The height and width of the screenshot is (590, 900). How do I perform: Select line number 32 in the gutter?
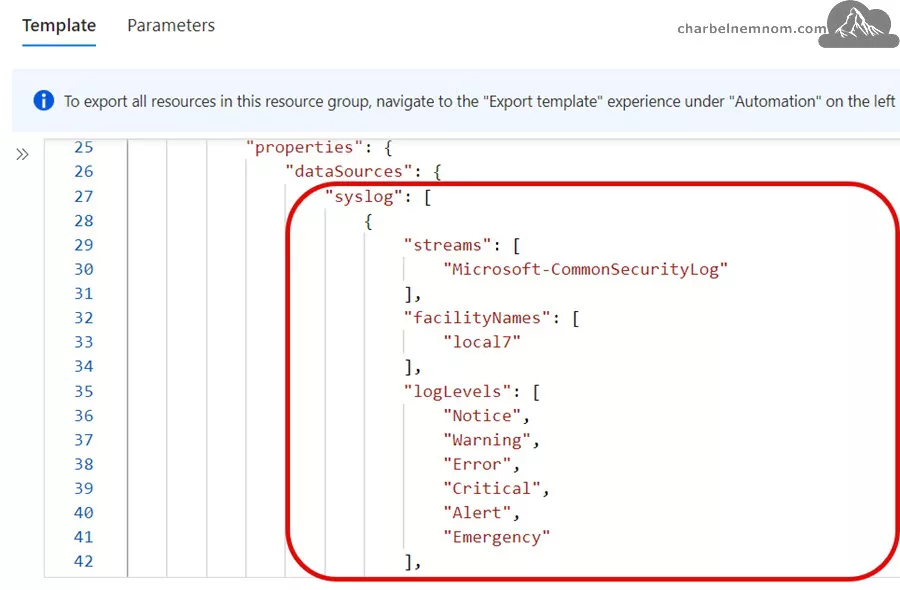click(84, 318)
